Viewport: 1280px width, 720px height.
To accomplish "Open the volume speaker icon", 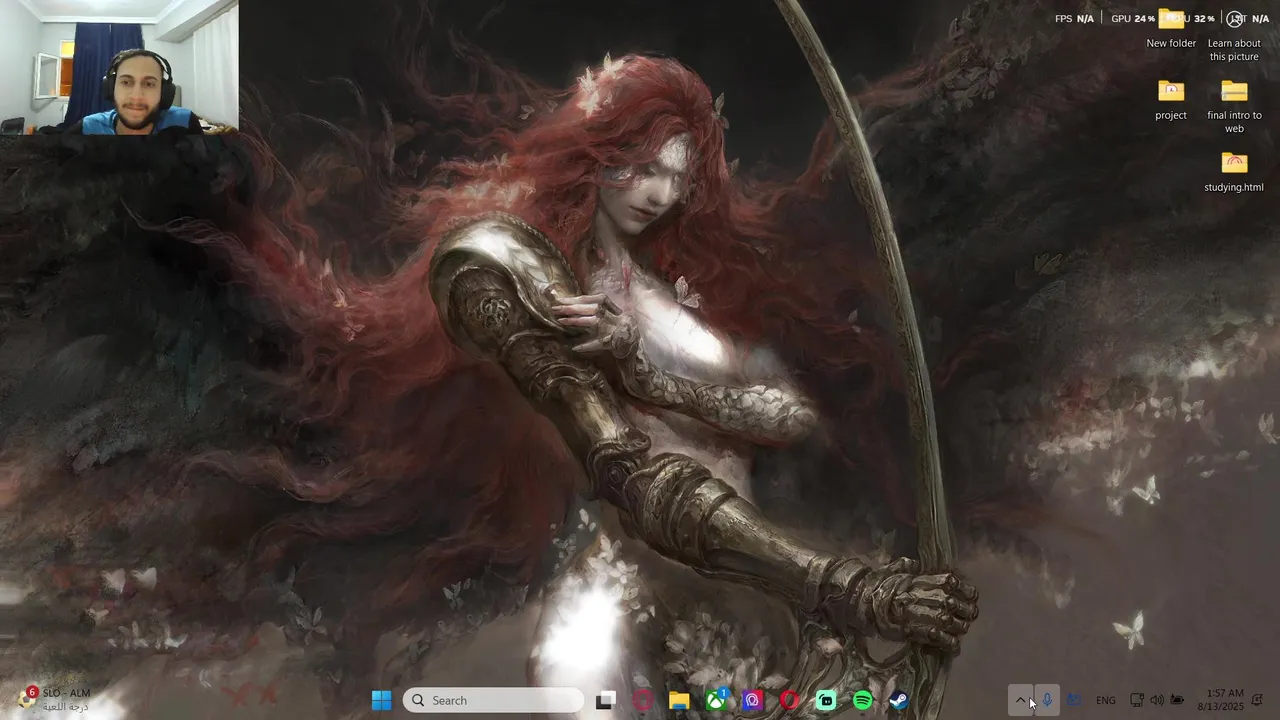I will tap(1157, 701).
